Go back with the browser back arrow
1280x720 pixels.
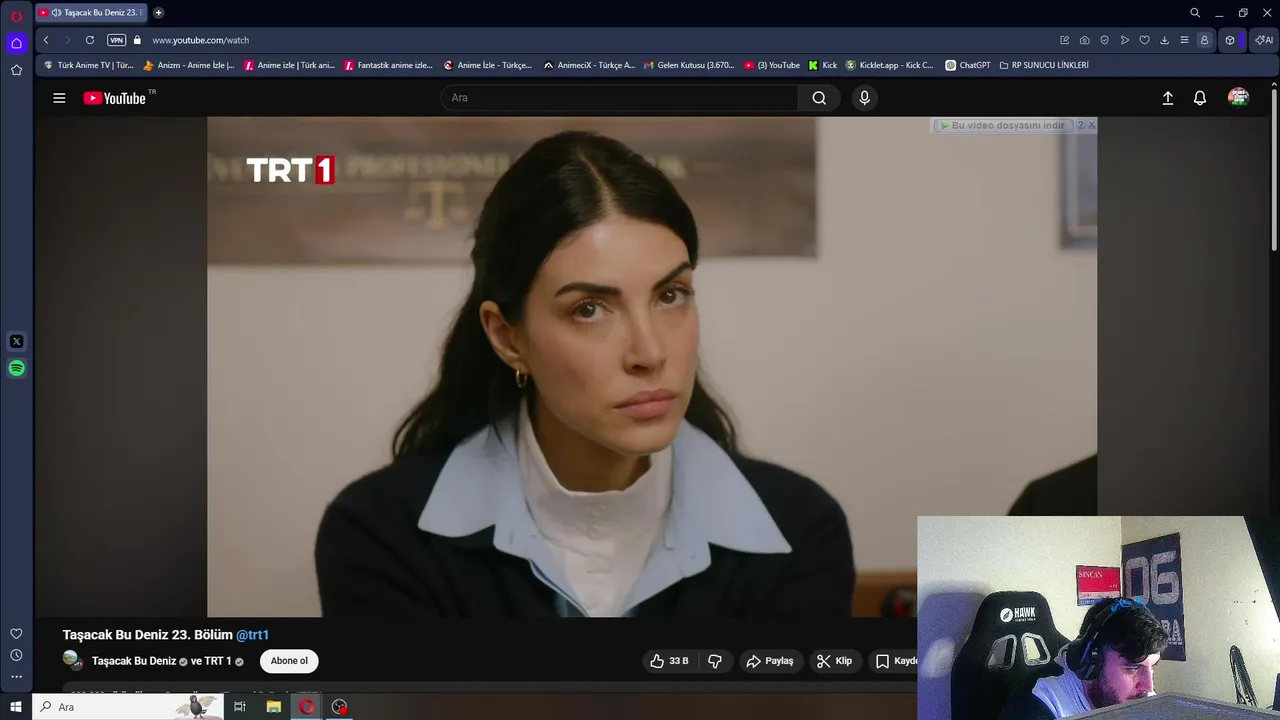(46, 40)
